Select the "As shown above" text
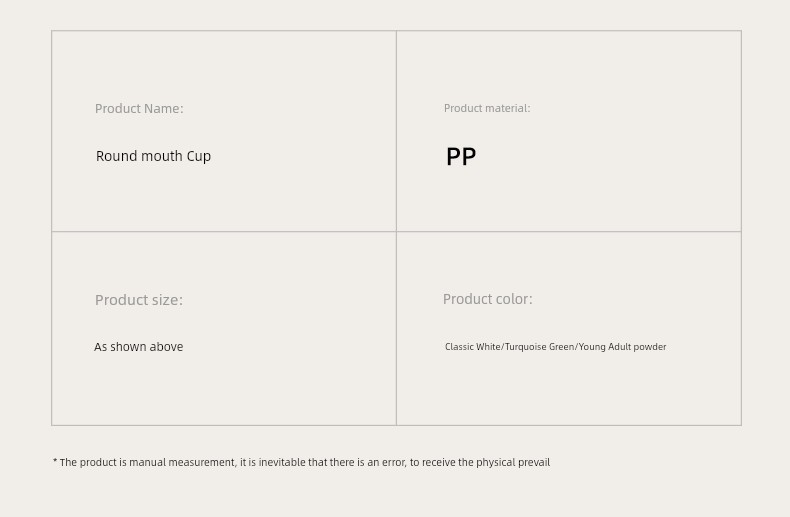Viewport: 790px width, 517px height. point(139,347)
